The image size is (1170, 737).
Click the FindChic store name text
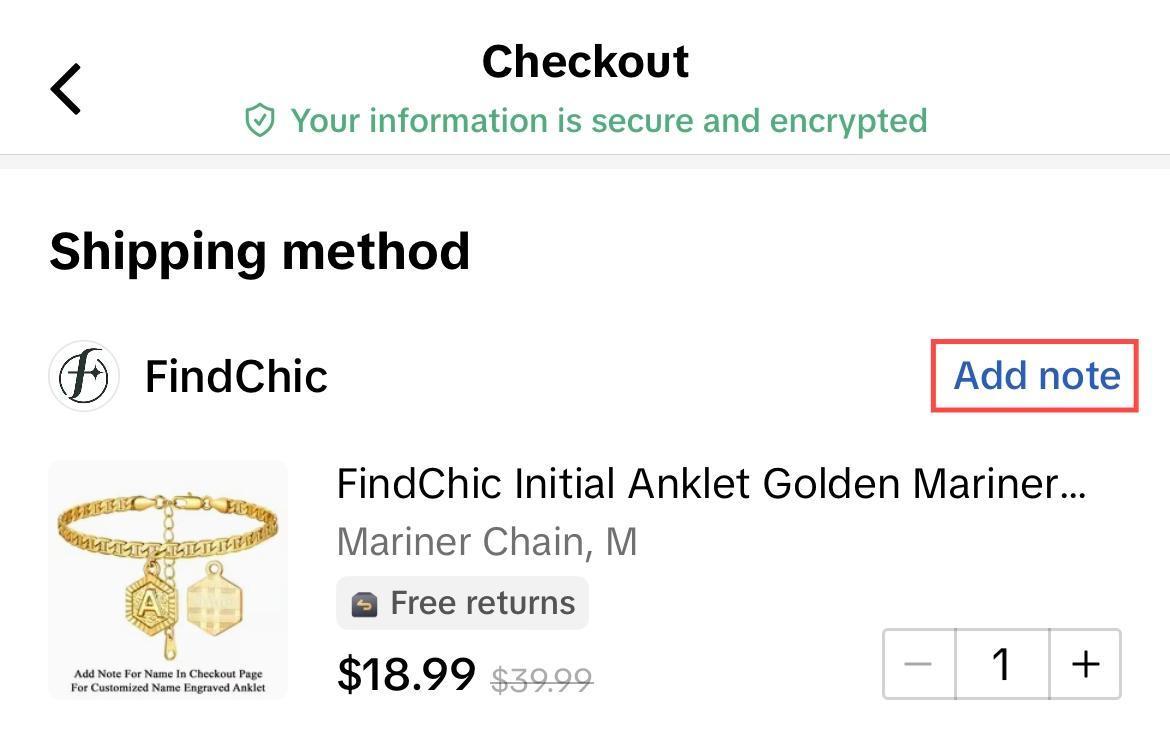[x=236, y=377]
